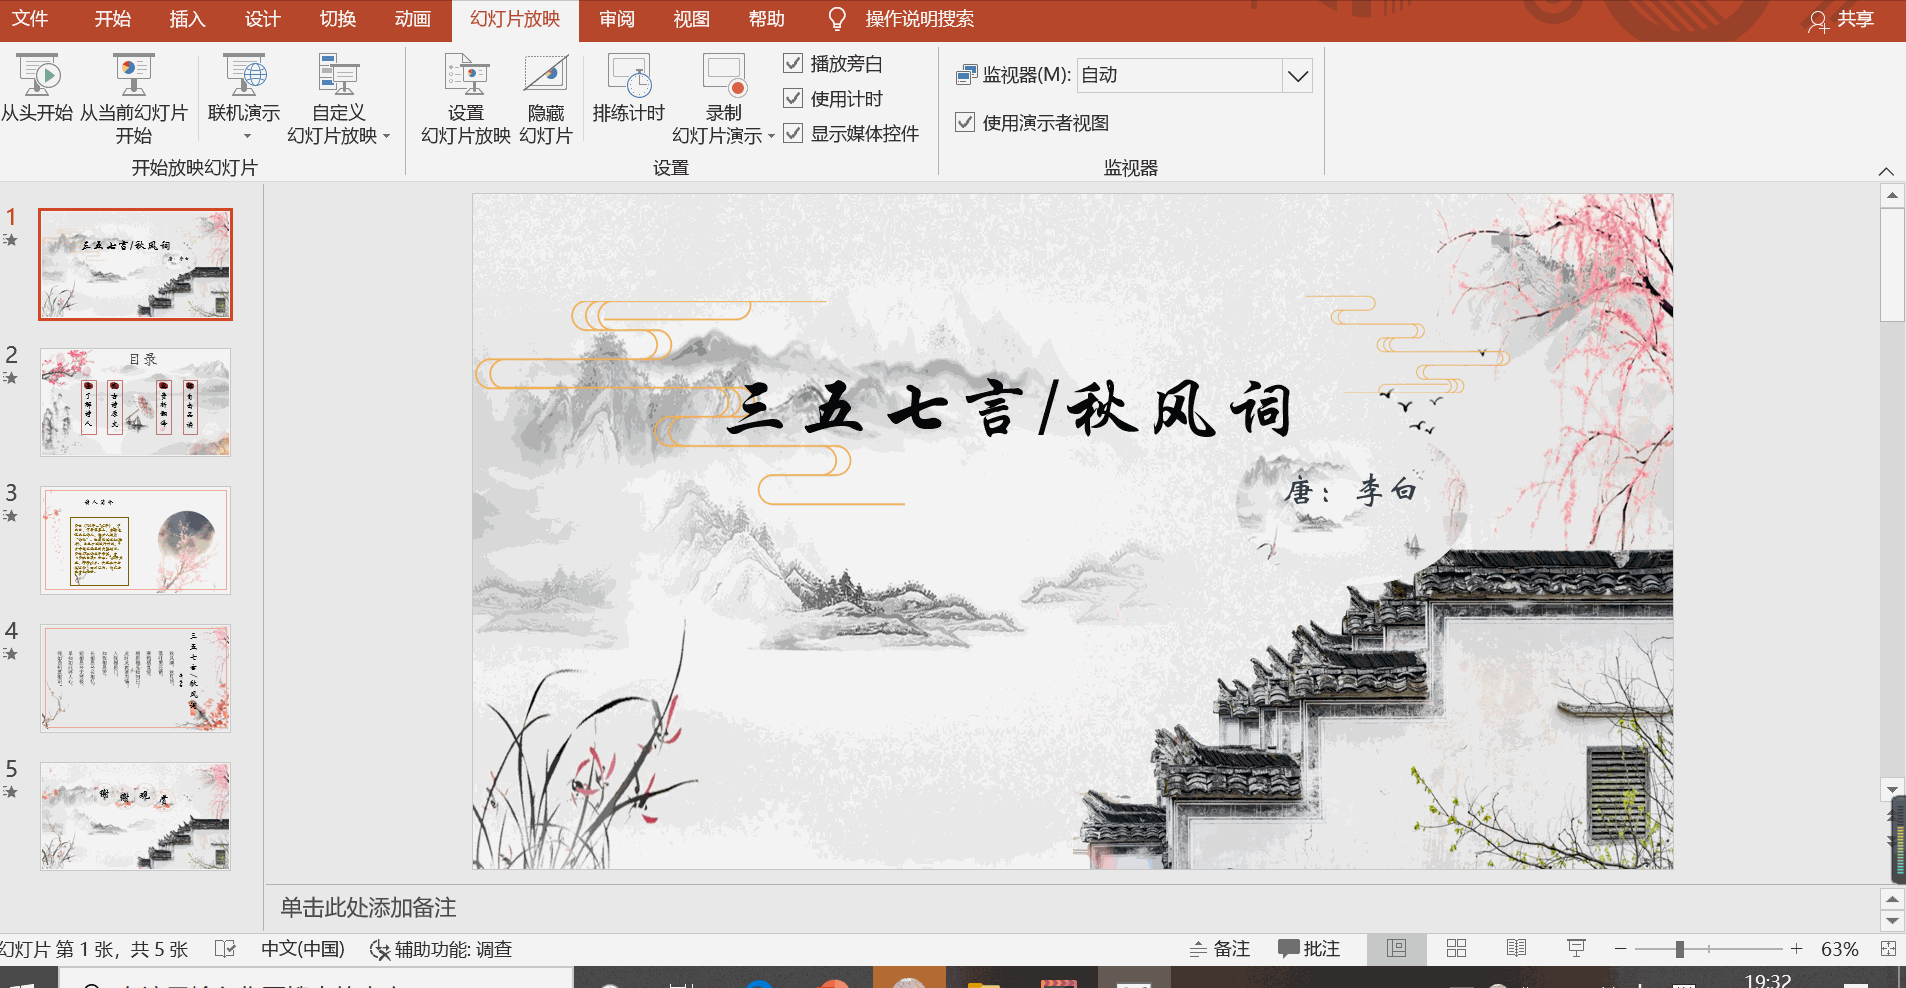This screenshot has width=1906, height=988.
Task: Click the lightbulb Tell Me icon
Action: point(838,19)
